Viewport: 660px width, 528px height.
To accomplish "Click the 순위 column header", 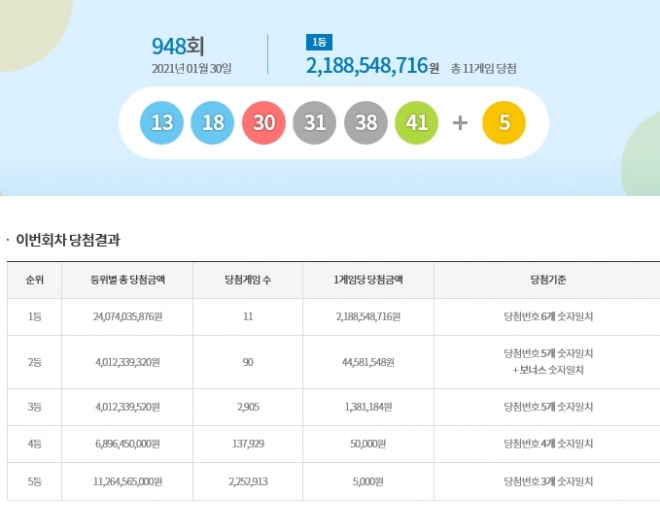I will [x=34, y=280].
